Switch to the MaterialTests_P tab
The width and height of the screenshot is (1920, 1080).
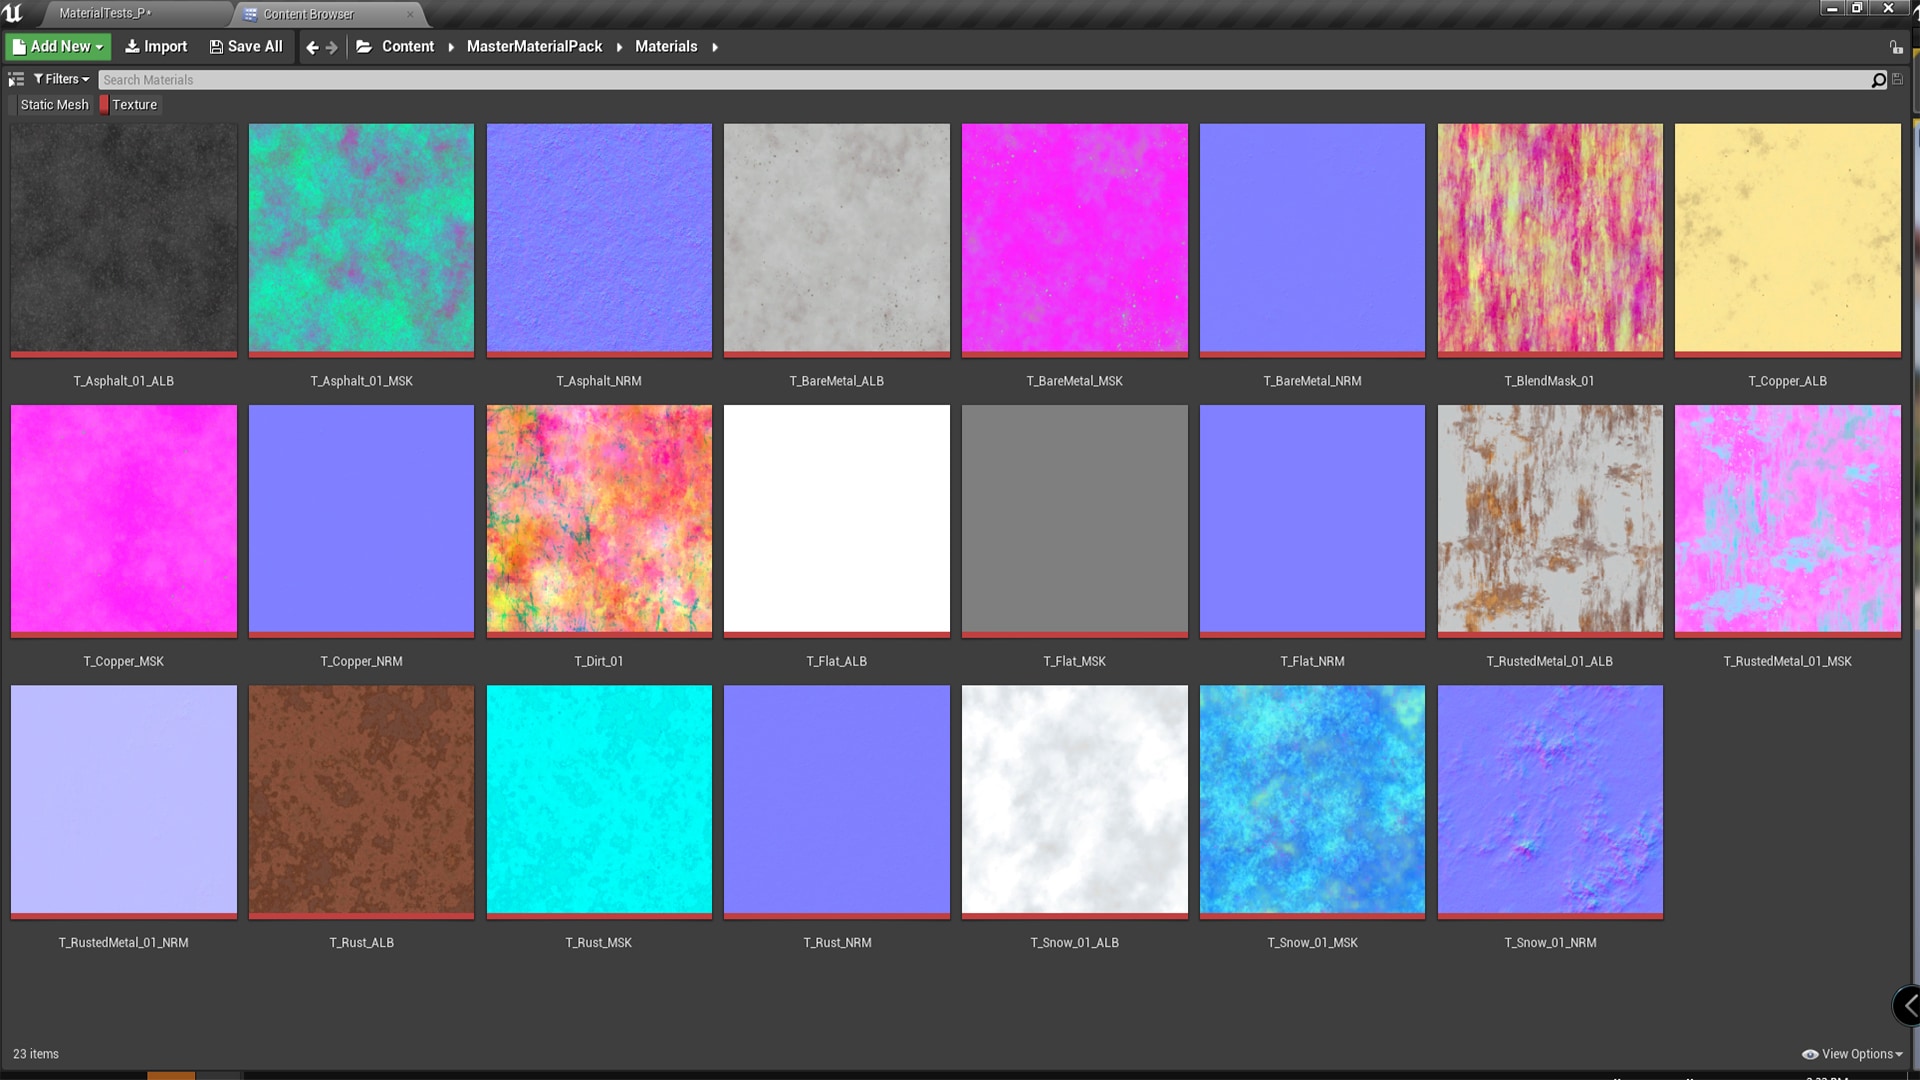[x=106, y=13]
